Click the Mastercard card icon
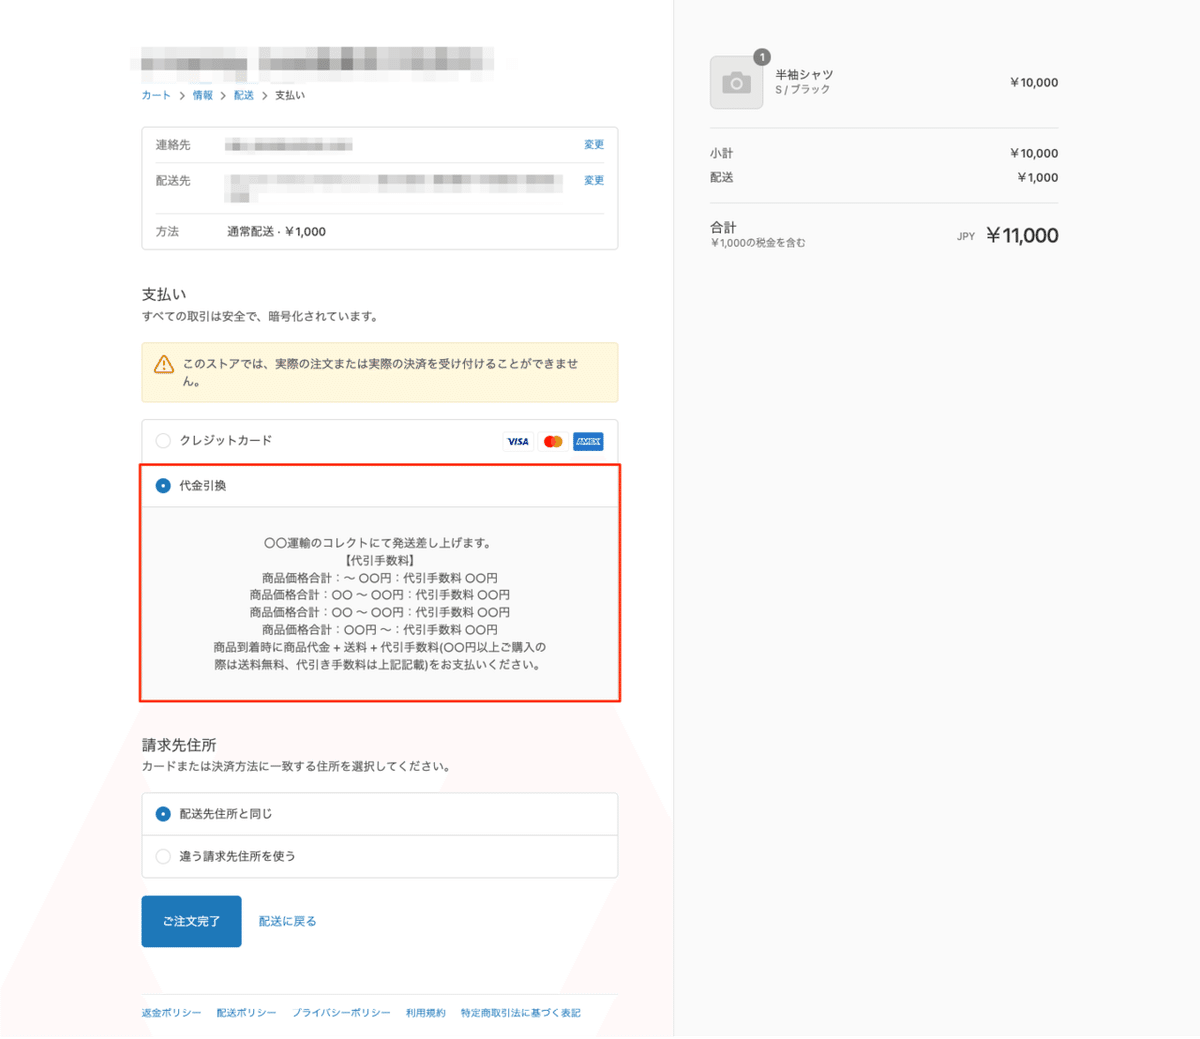Screen dimensions: 1200x1039 pos(553,441)
